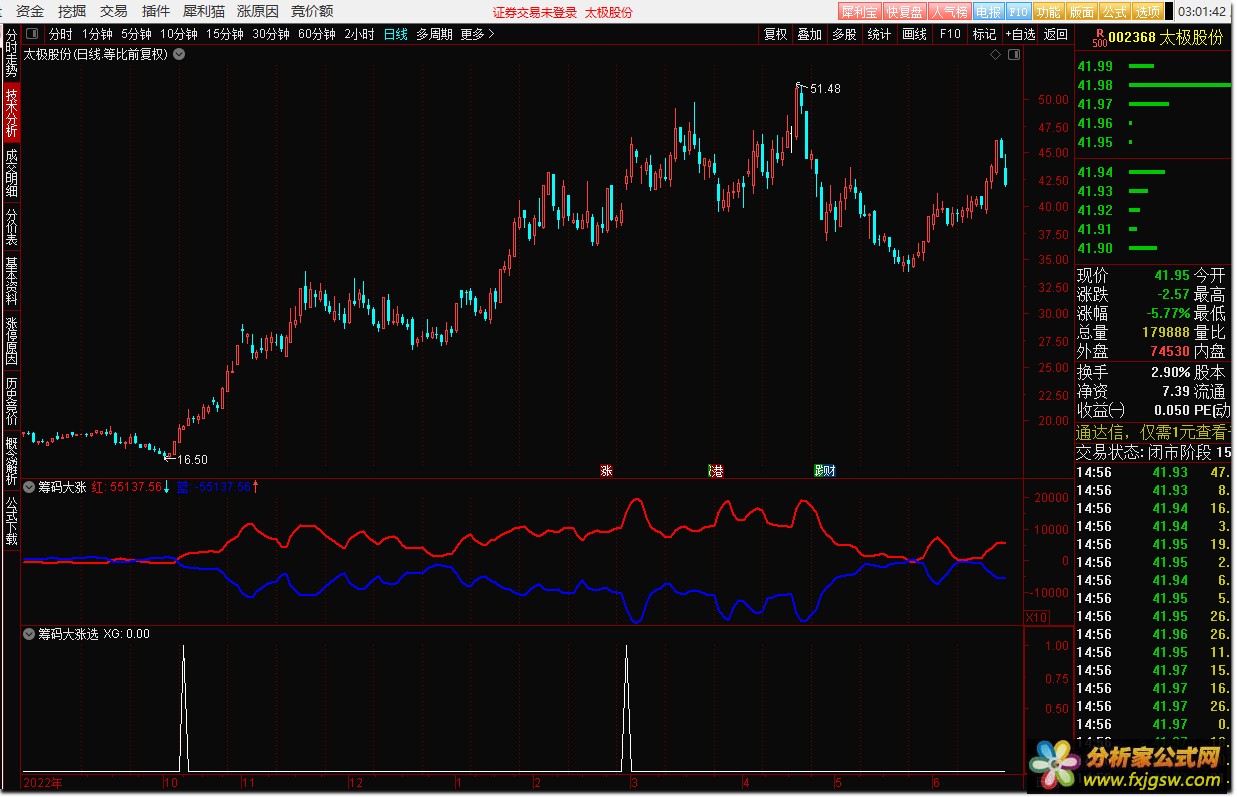Viewport: 1237px width, 797px height.
Task: Switch to 技术分析 sidebar tab
Action: pos(11,113)
